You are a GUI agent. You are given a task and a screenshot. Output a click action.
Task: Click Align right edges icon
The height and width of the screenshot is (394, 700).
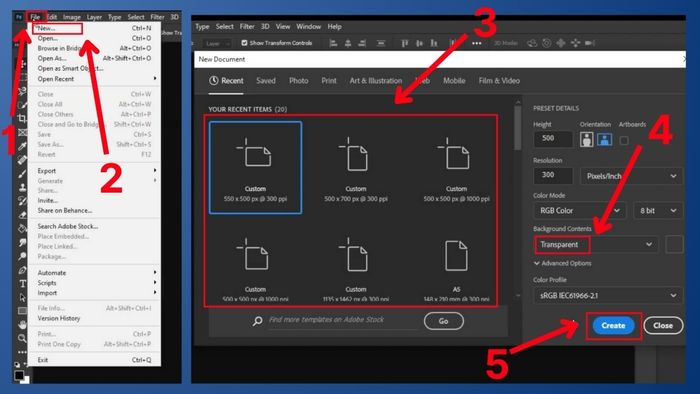362,43
